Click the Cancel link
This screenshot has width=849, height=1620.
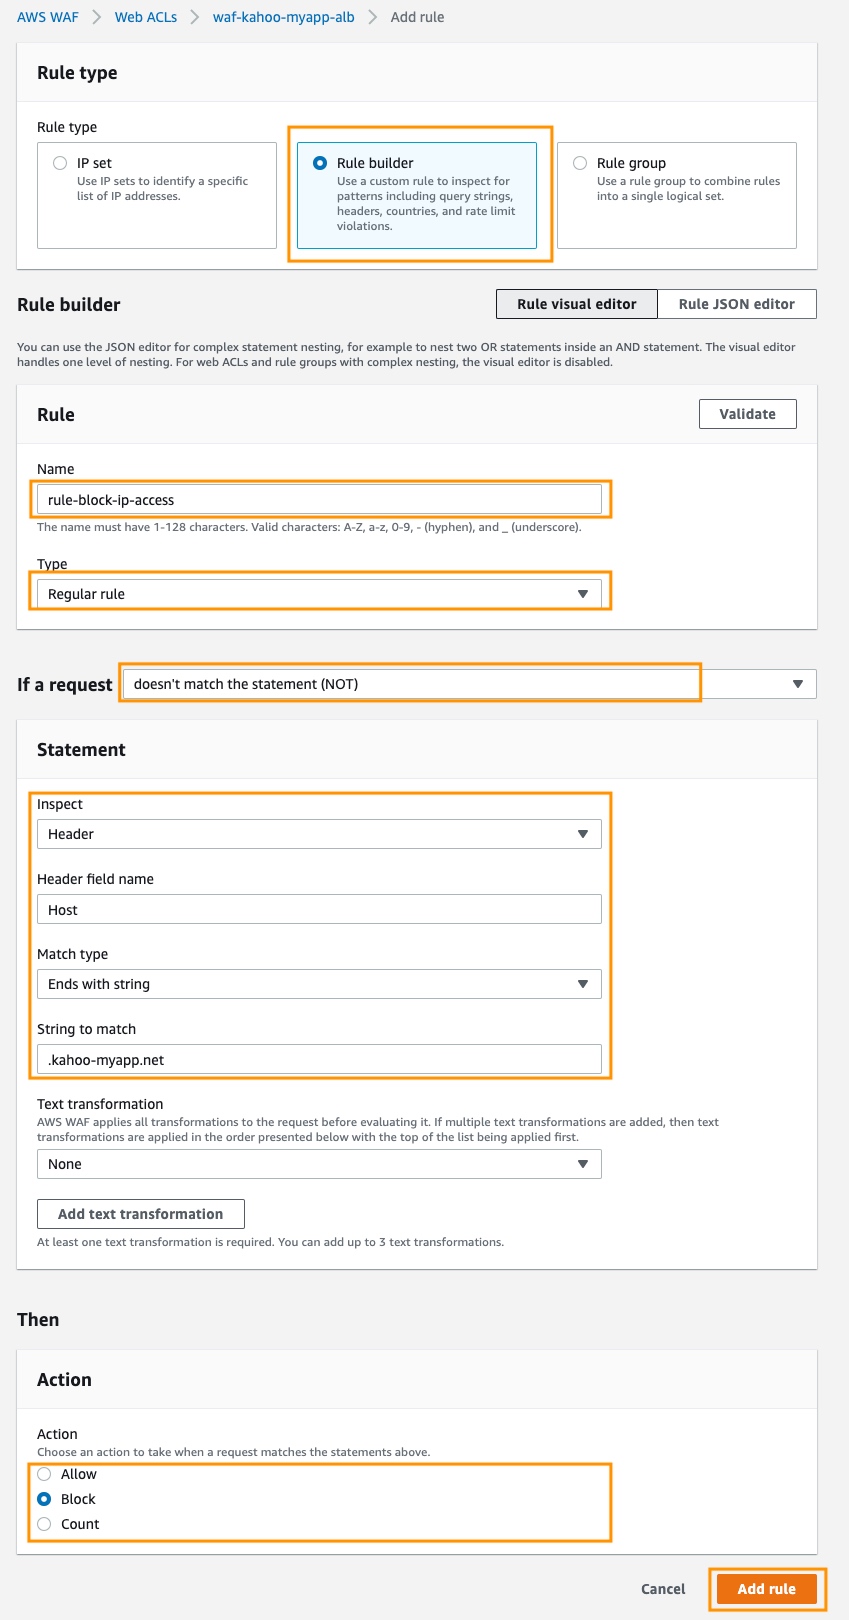[x=663, y=1589]
